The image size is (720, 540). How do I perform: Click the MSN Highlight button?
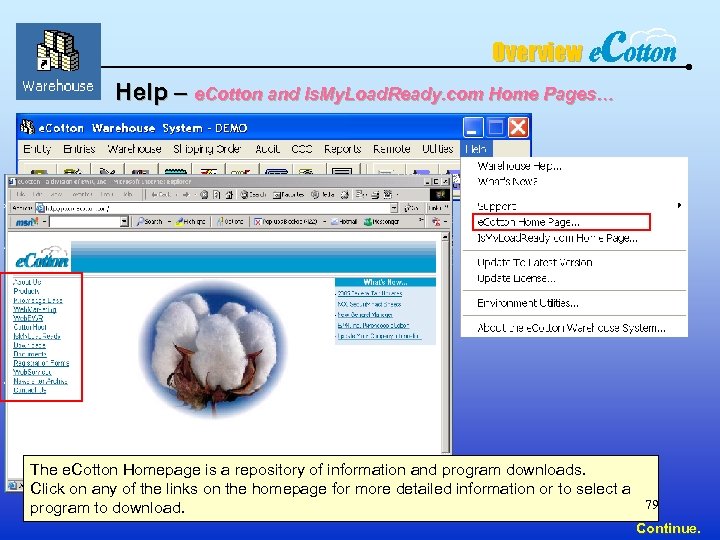pos(191,222)
